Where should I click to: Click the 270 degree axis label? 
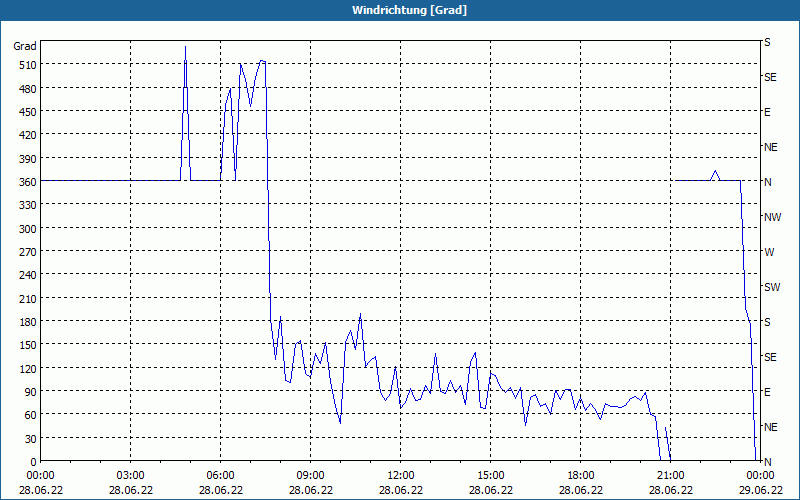25,252
